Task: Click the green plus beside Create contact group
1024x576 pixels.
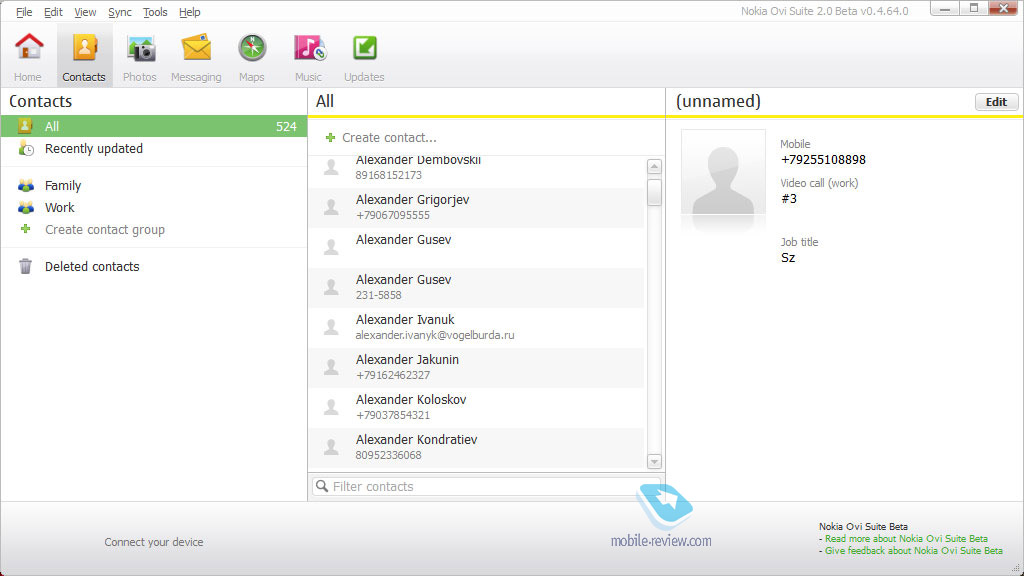Action: point(25,229)
